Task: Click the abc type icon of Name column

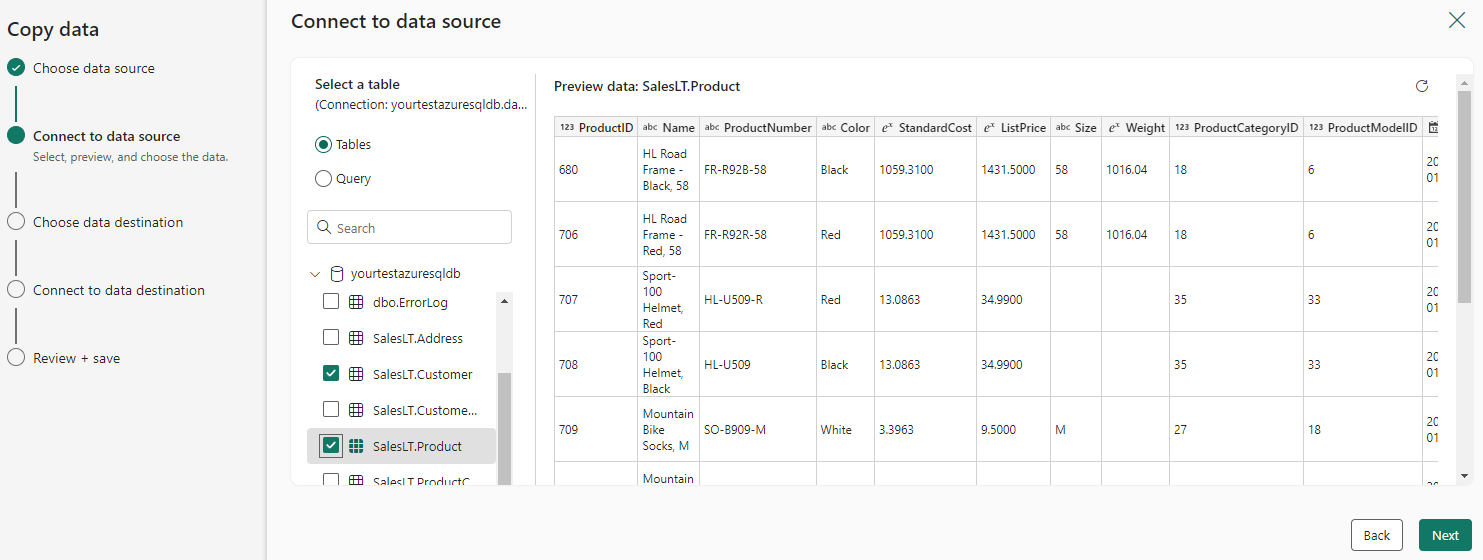Action: pyautogui.click(x=650, y=128)
